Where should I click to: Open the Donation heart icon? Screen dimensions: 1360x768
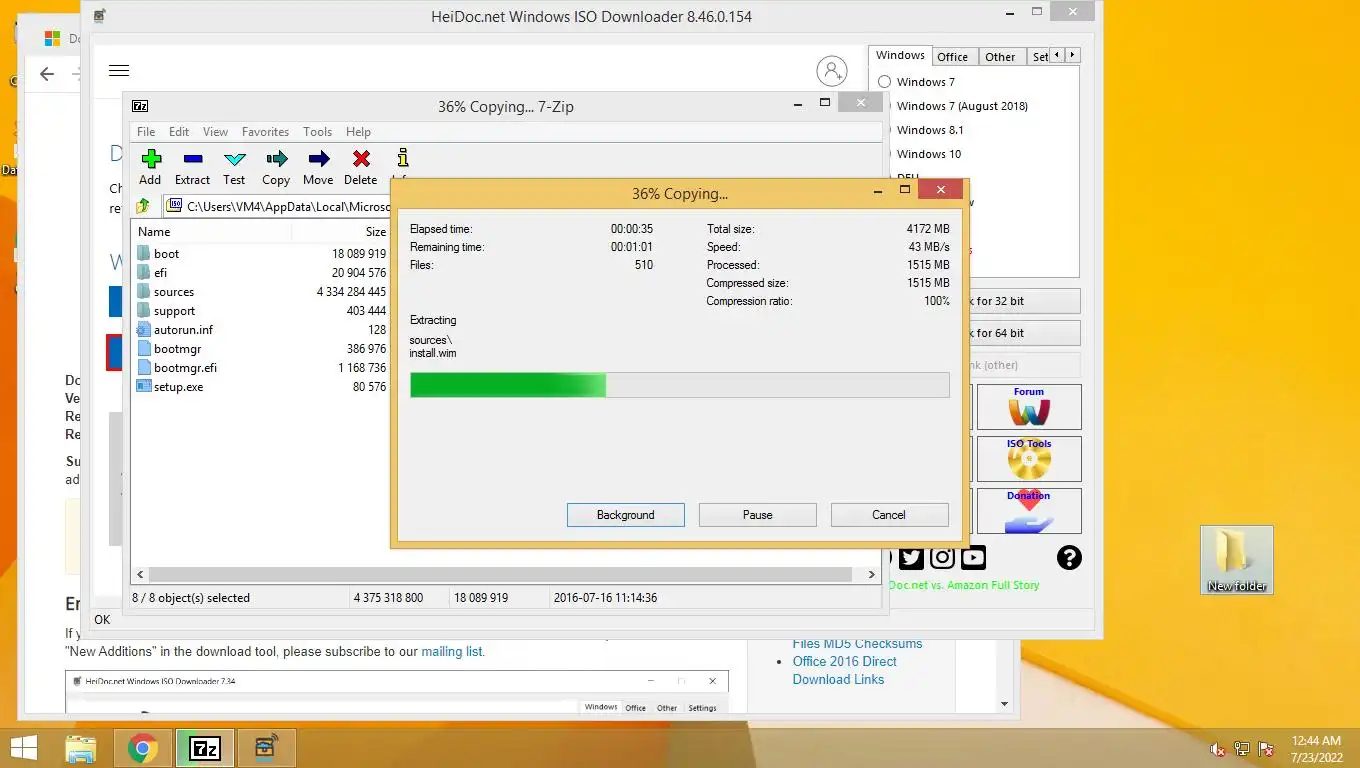tap(1029, 511)
